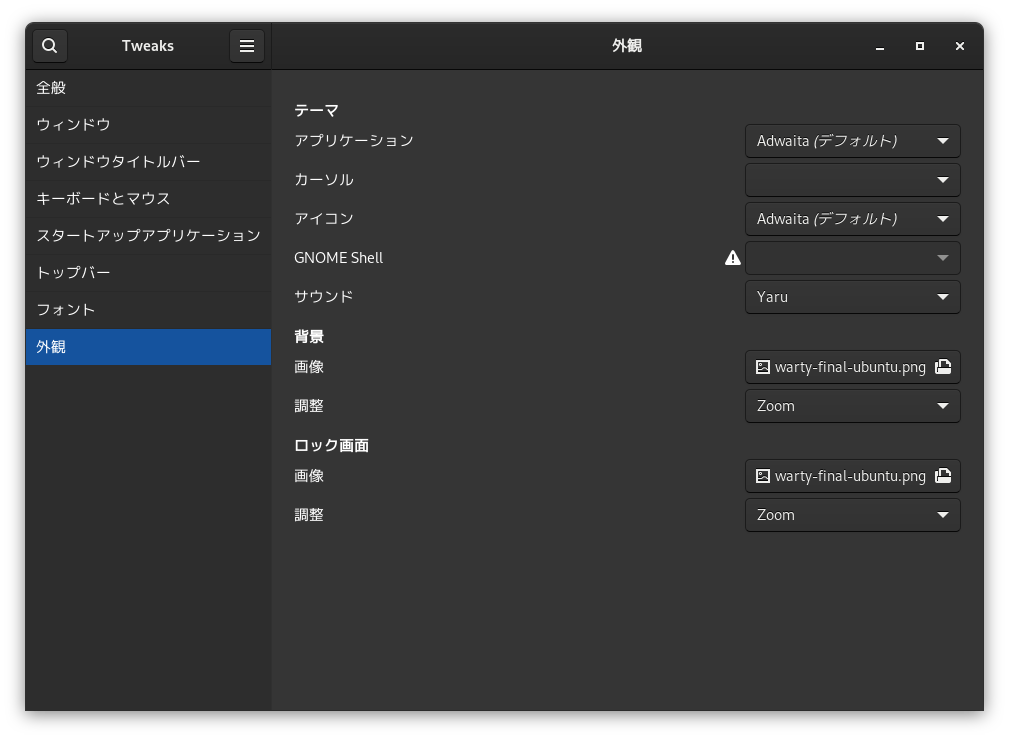This screenshot has width=1009, height=739.
Task: Minimize the Tweaks window
Action: coord(880,46)
